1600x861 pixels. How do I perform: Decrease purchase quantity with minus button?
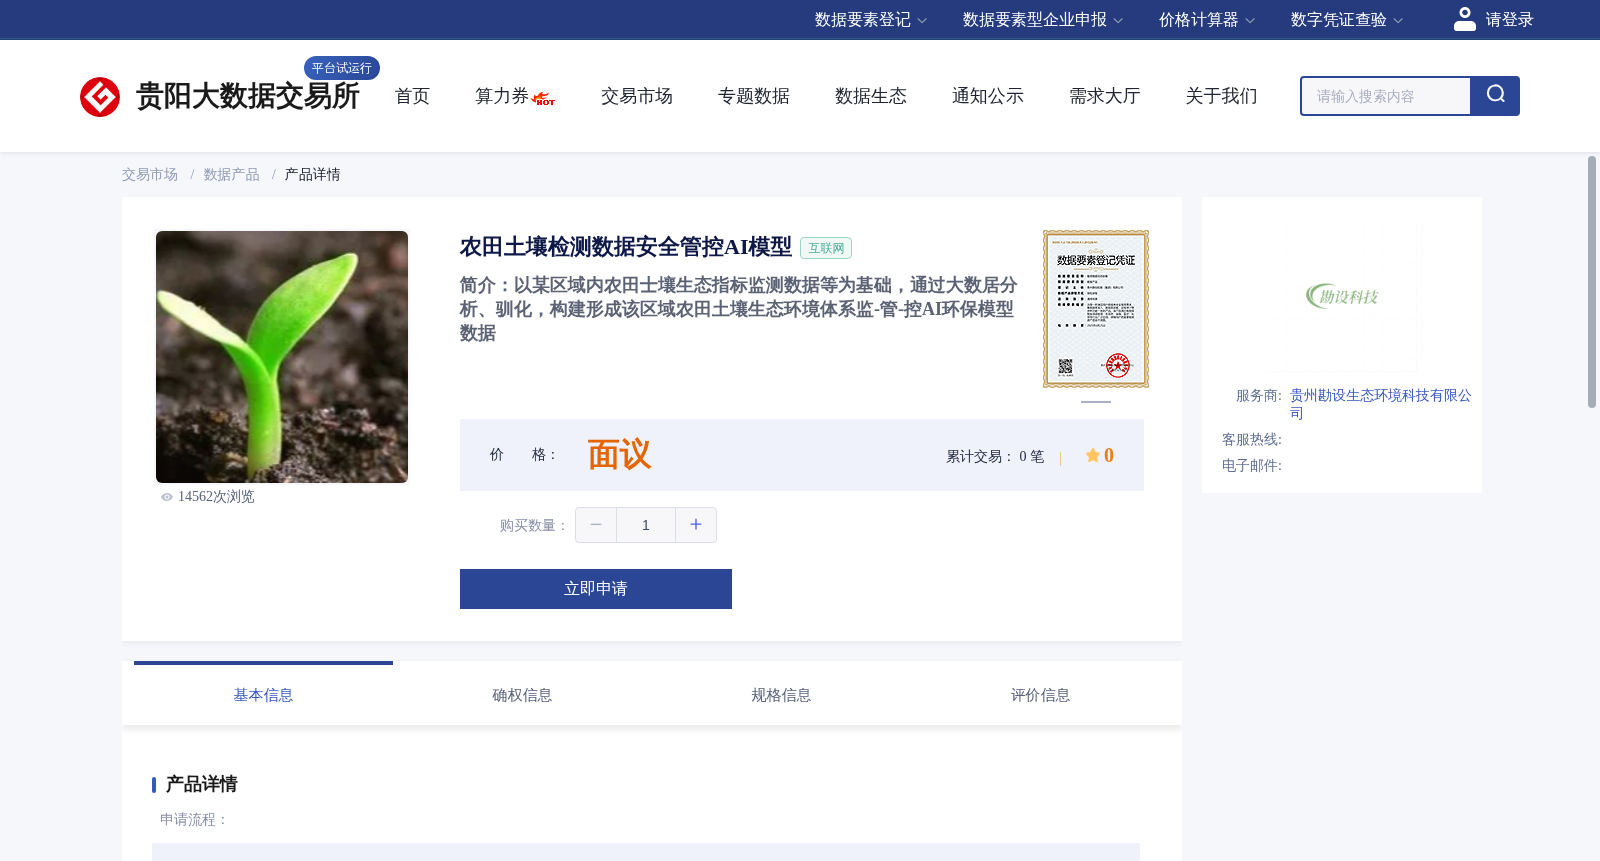coord(596,525)
